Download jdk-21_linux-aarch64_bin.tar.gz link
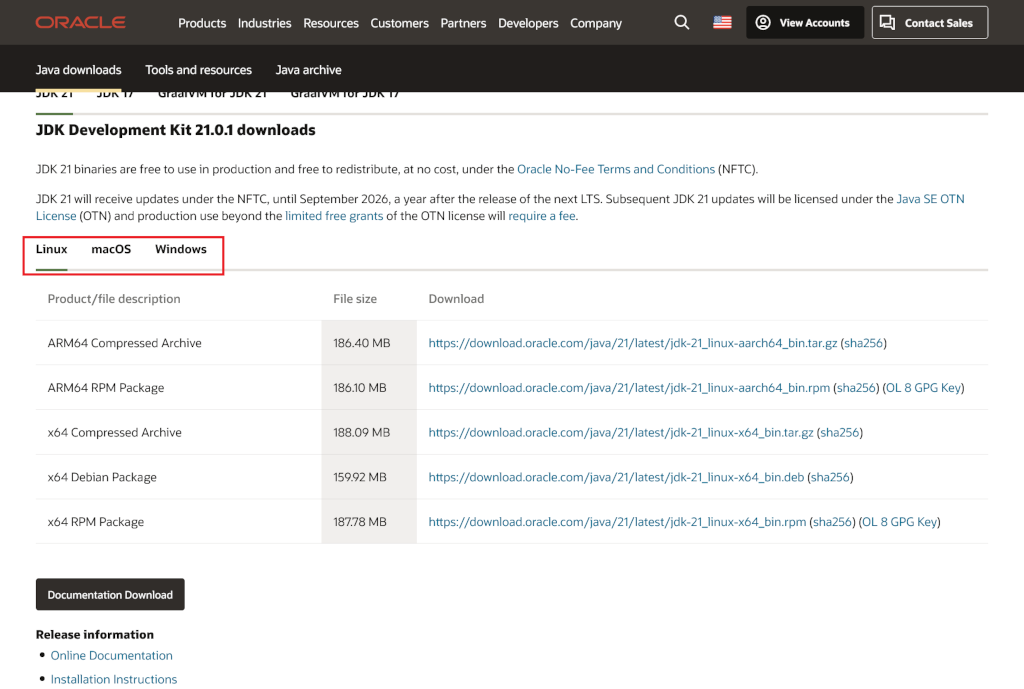 pos(632,343)
